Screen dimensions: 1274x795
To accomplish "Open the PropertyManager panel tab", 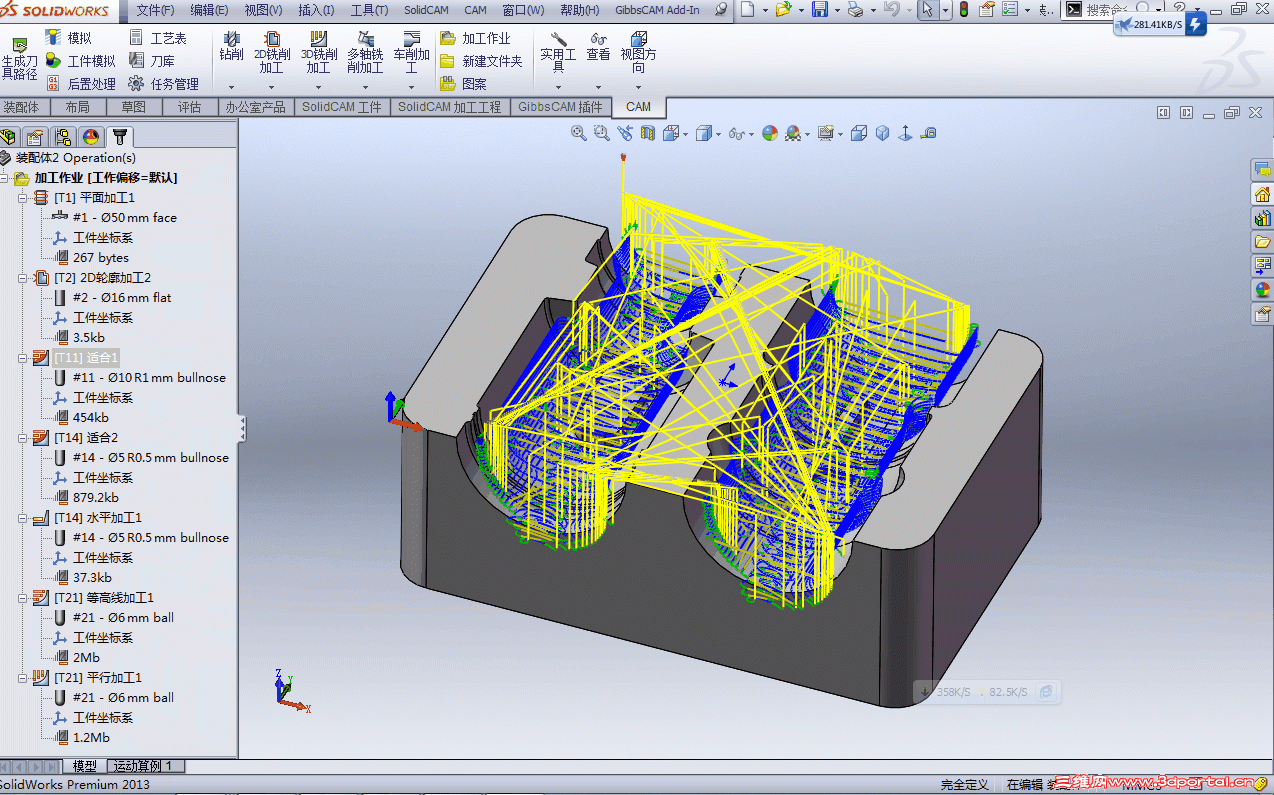I will 35,137.
